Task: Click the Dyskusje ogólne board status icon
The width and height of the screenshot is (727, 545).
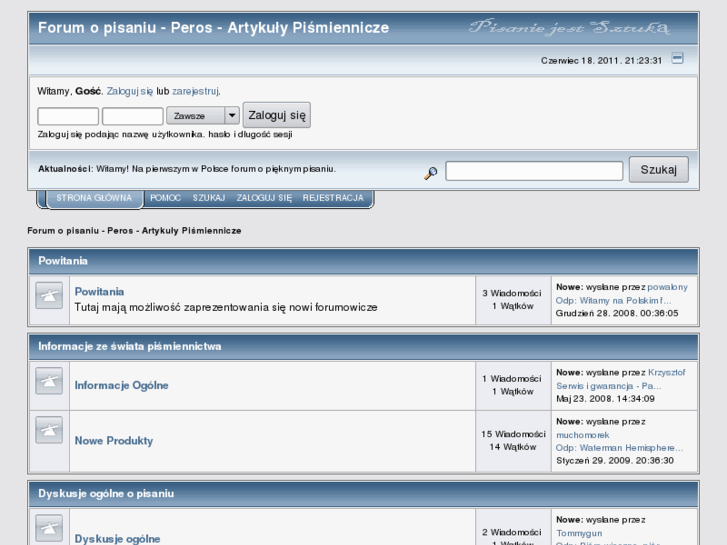Action: 49,528
